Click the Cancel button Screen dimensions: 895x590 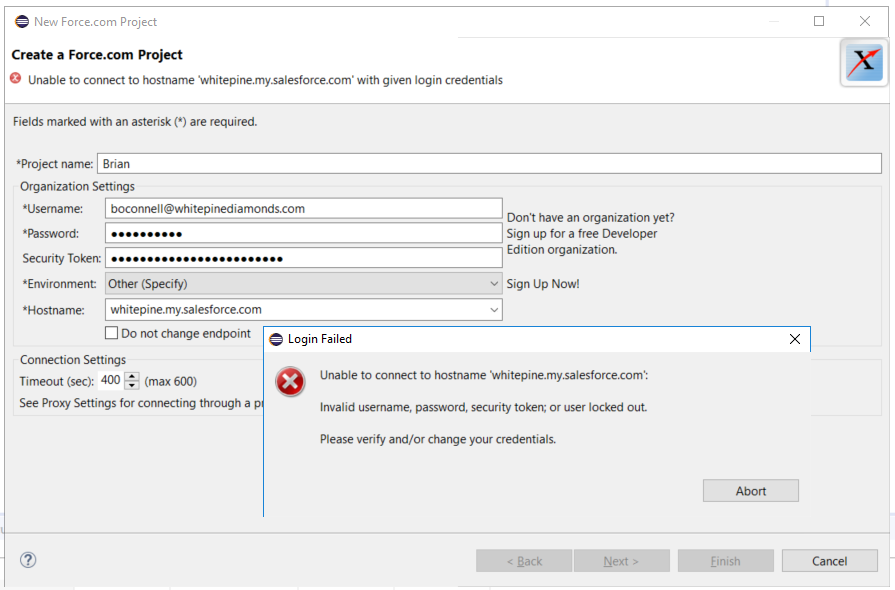[829, 561]
